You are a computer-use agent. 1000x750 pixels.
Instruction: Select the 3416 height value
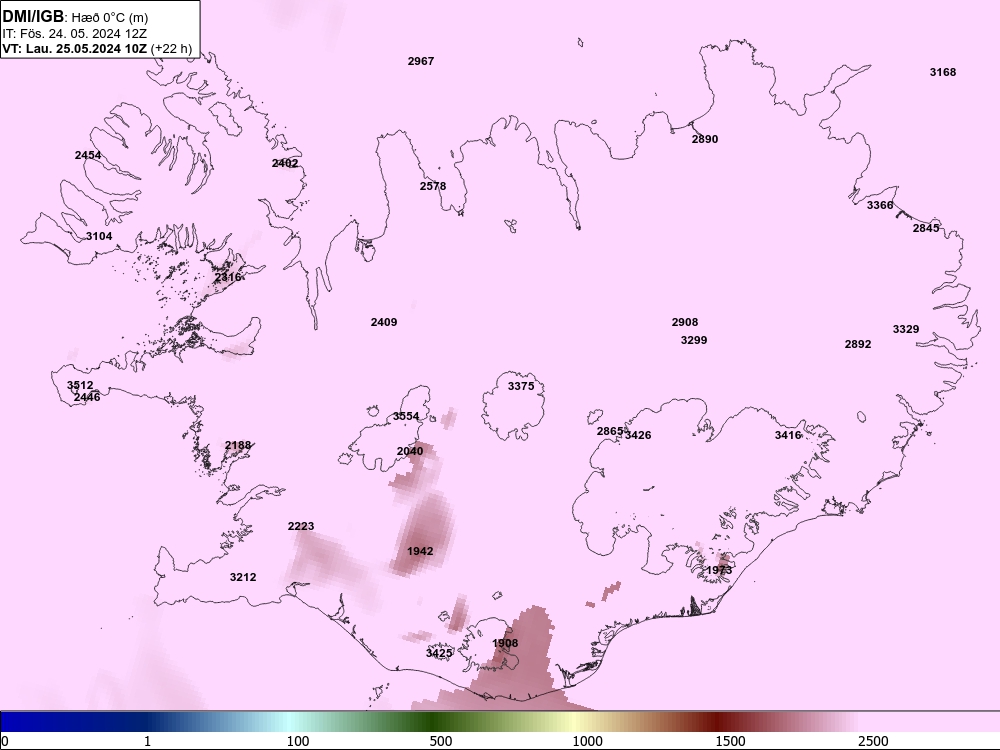(x=788, y=435)
